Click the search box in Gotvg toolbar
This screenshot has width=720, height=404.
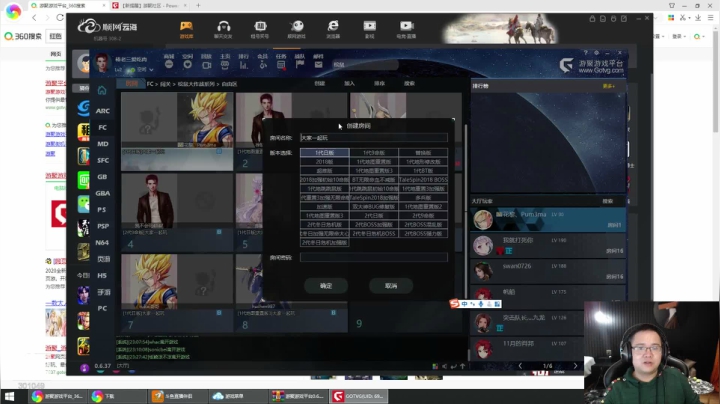[365, 65]
